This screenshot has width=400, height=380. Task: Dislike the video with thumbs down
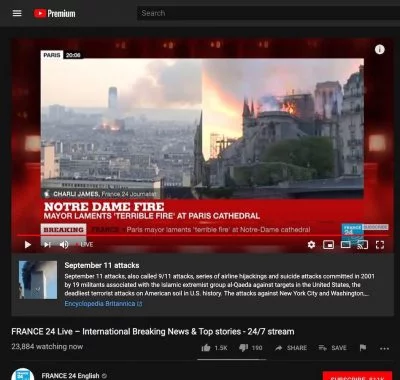[244, 348]
